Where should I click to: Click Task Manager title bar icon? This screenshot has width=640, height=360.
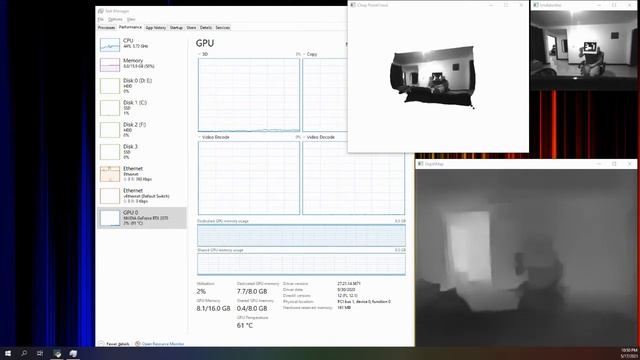(x=101, y=11)
